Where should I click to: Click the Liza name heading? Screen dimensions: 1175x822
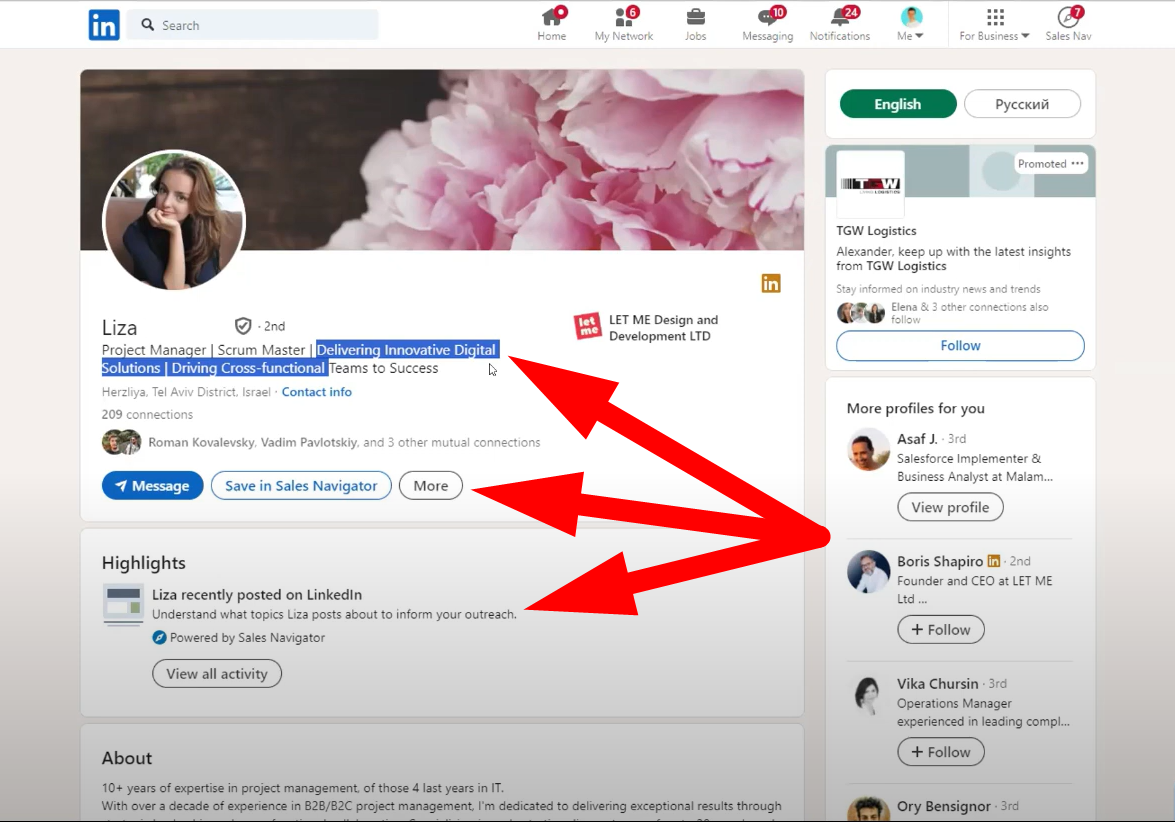(119, 327)
